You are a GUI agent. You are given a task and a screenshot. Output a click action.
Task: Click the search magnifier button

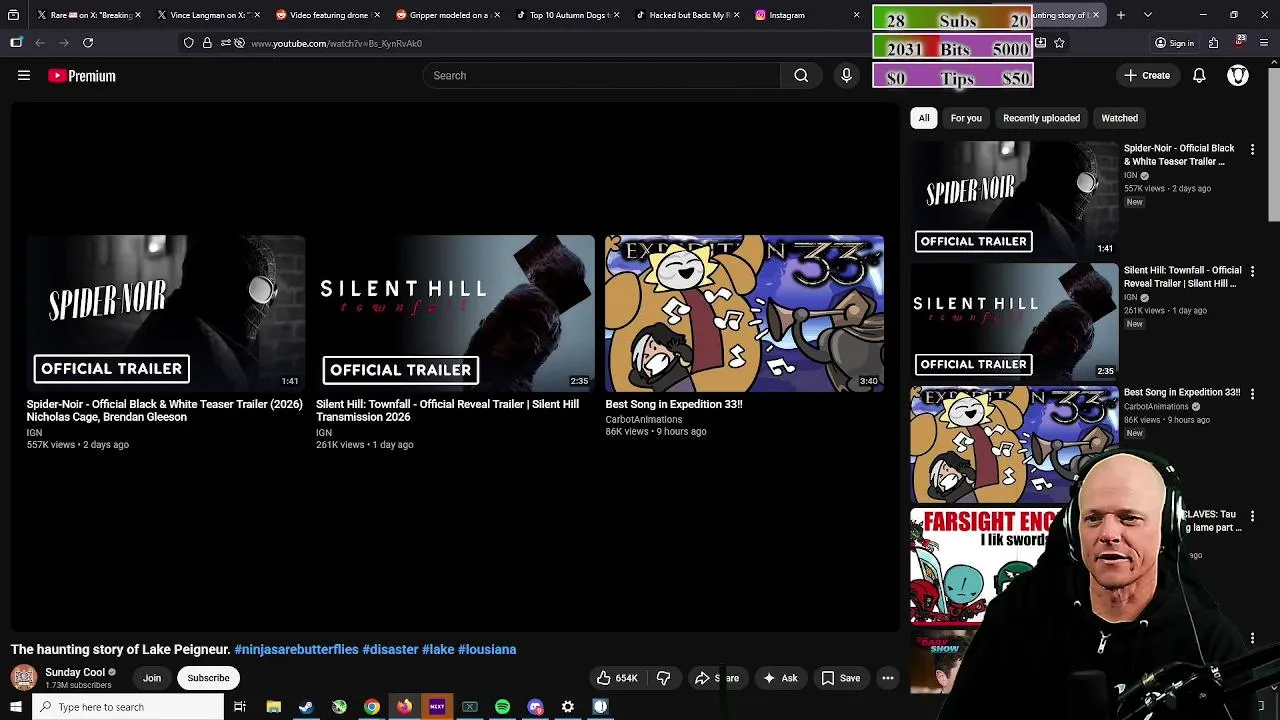tap(801, 75)
